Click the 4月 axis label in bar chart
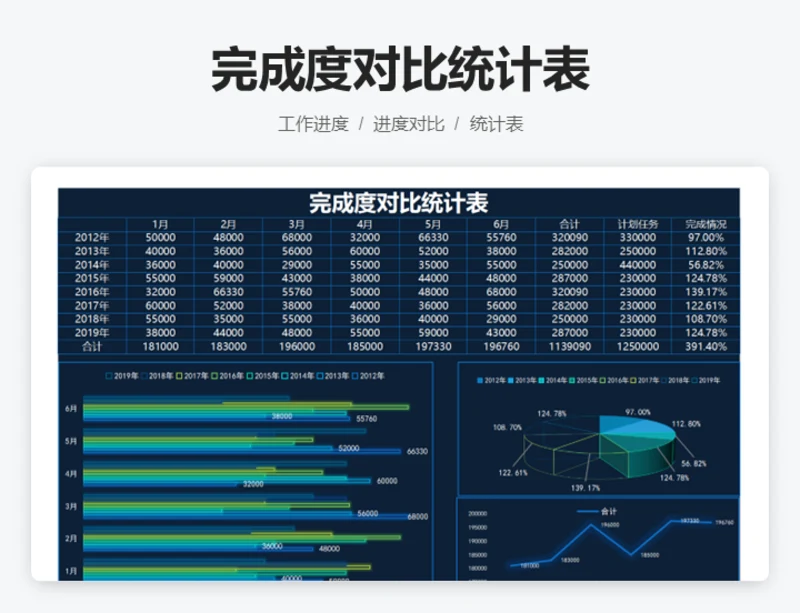 [x=71, y=474]
